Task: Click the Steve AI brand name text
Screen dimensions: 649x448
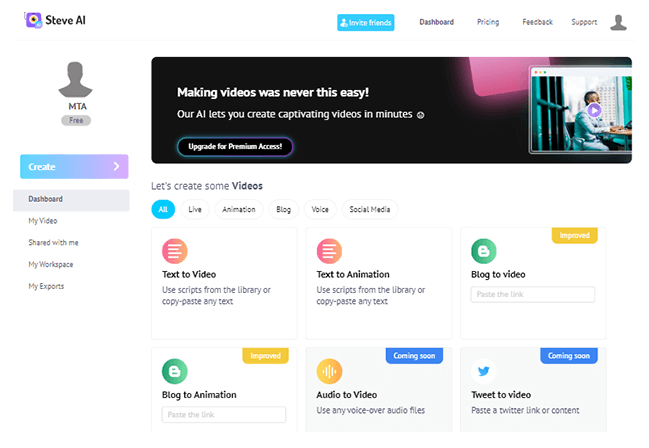Action: tap(65, 20)
